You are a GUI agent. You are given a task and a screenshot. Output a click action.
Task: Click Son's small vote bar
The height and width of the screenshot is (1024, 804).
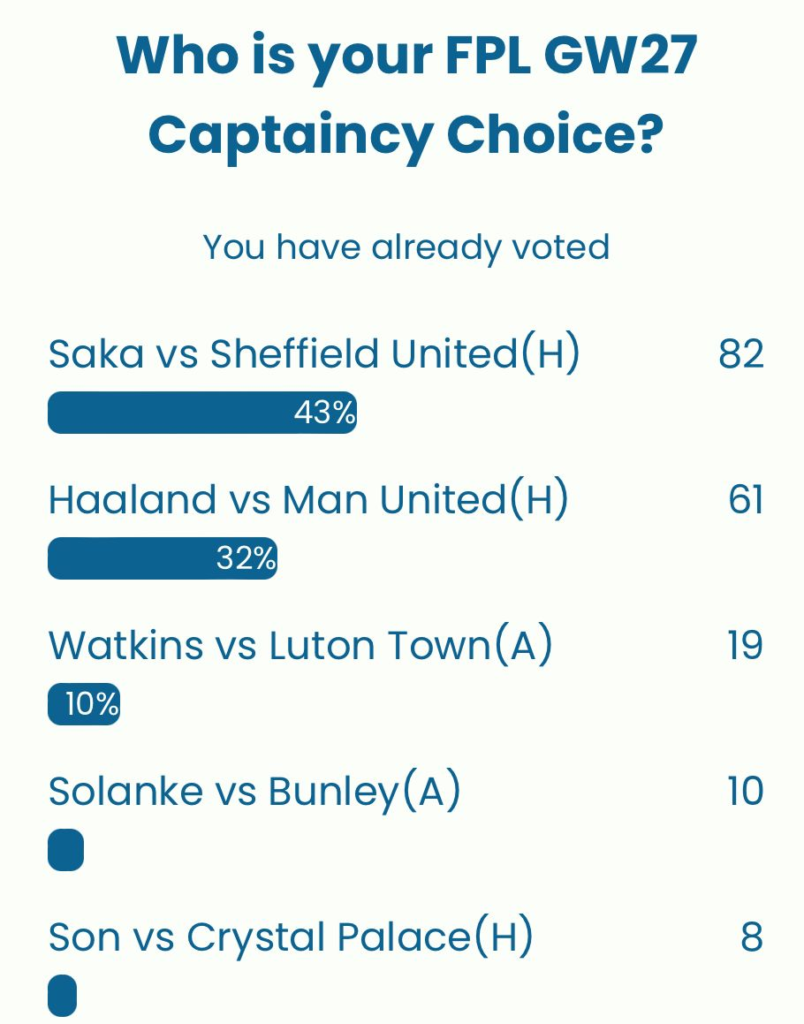63,995
